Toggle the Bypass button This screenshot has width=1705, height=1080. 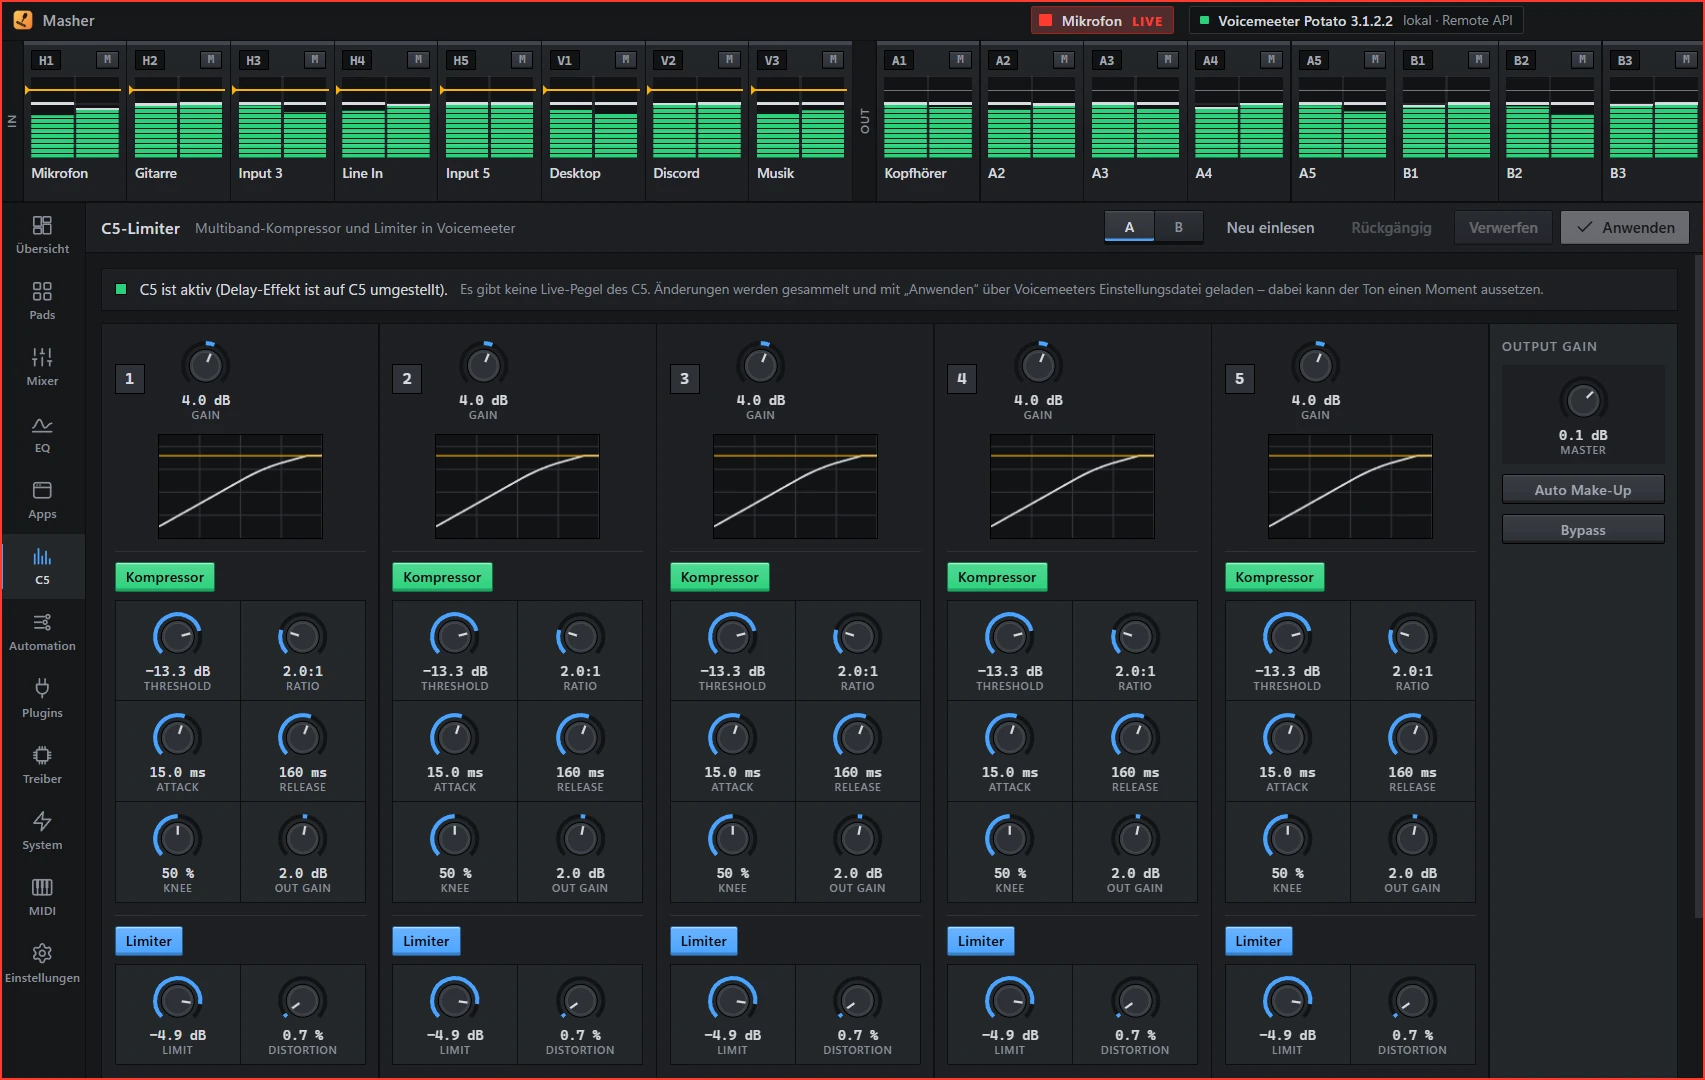click(1583, 530)
